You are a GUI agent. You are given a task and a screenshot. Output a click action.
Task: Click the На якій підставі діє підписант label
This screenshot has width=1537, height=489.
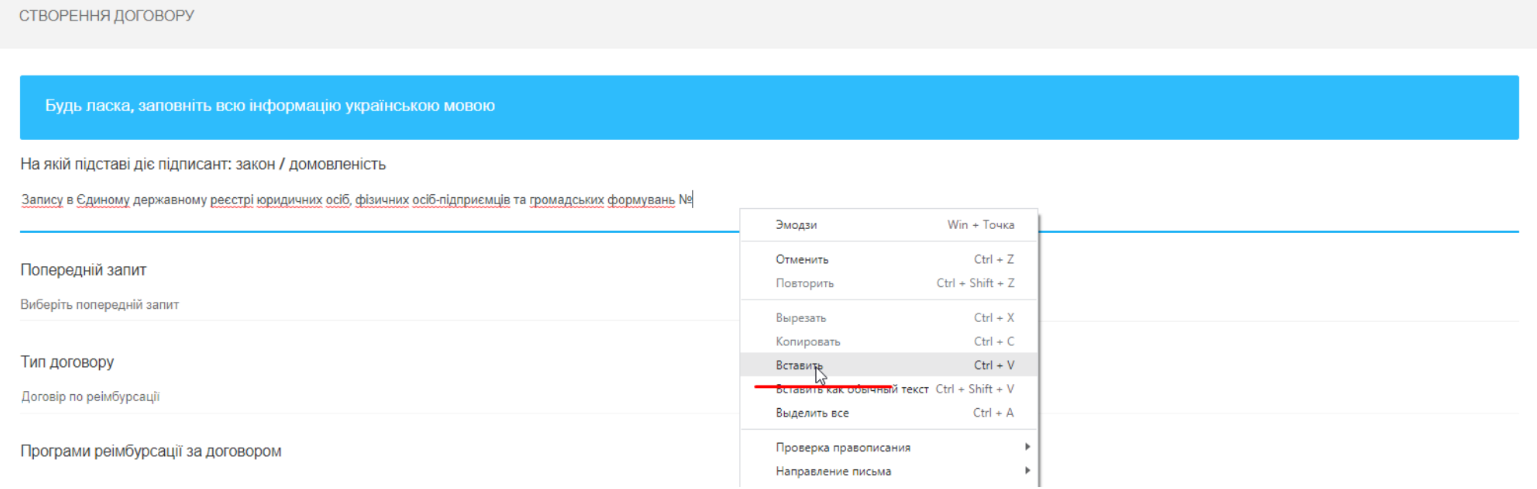pyautogui.click(x=203, y=163)
